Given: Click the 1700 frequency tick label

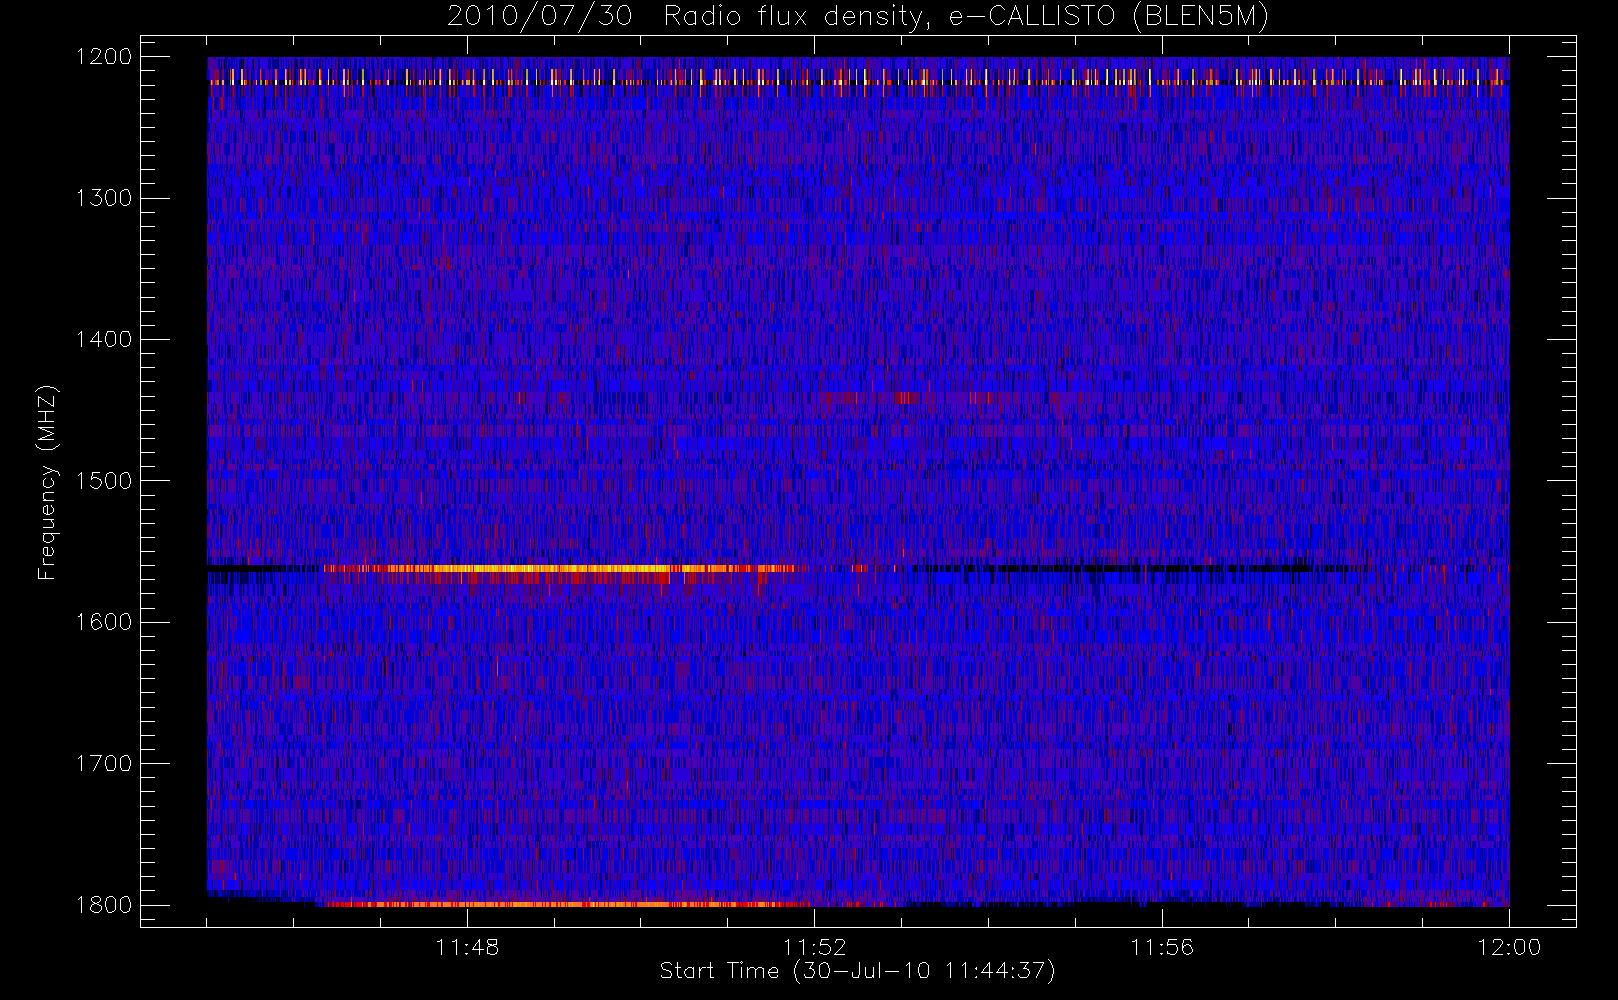Looking at the screenshot, I should click(x=104, y=763).
